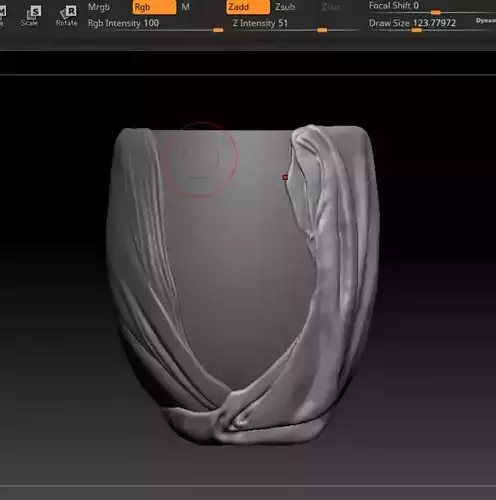This screenshot has height=500, width=496.
Task: Click the Dynamic brush size button
Action: pos(486,21)
